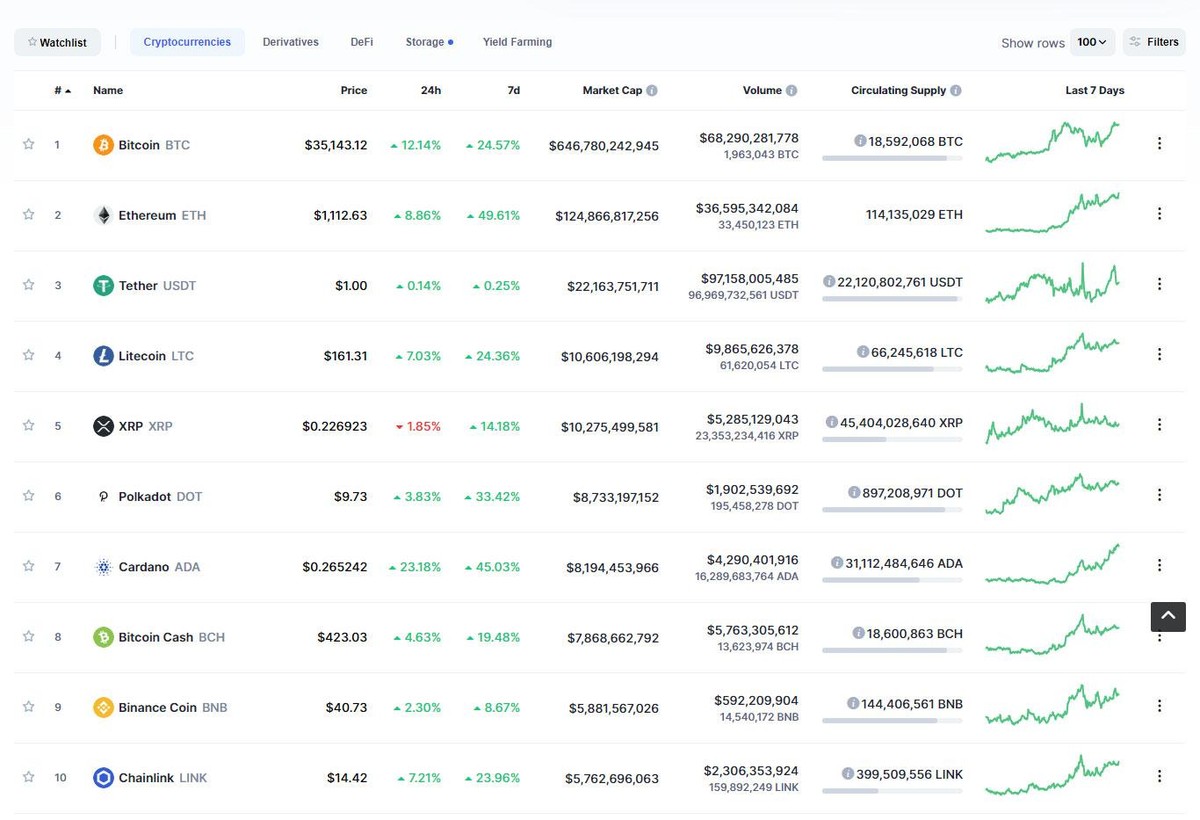This screenshot has height=820, width=1200.
Task: Click the Bitcoin BTC coin icon
Action: point(103,144)
